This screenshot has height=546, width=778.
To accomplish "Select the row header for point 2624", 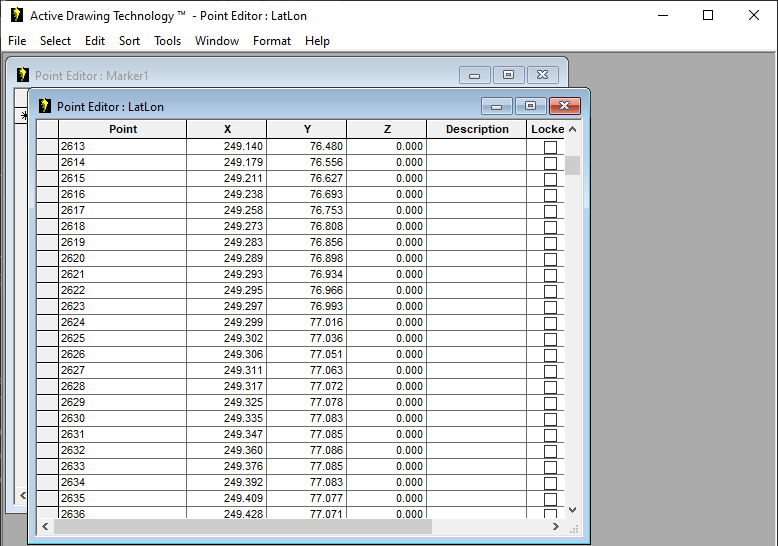I will (47, 323).
